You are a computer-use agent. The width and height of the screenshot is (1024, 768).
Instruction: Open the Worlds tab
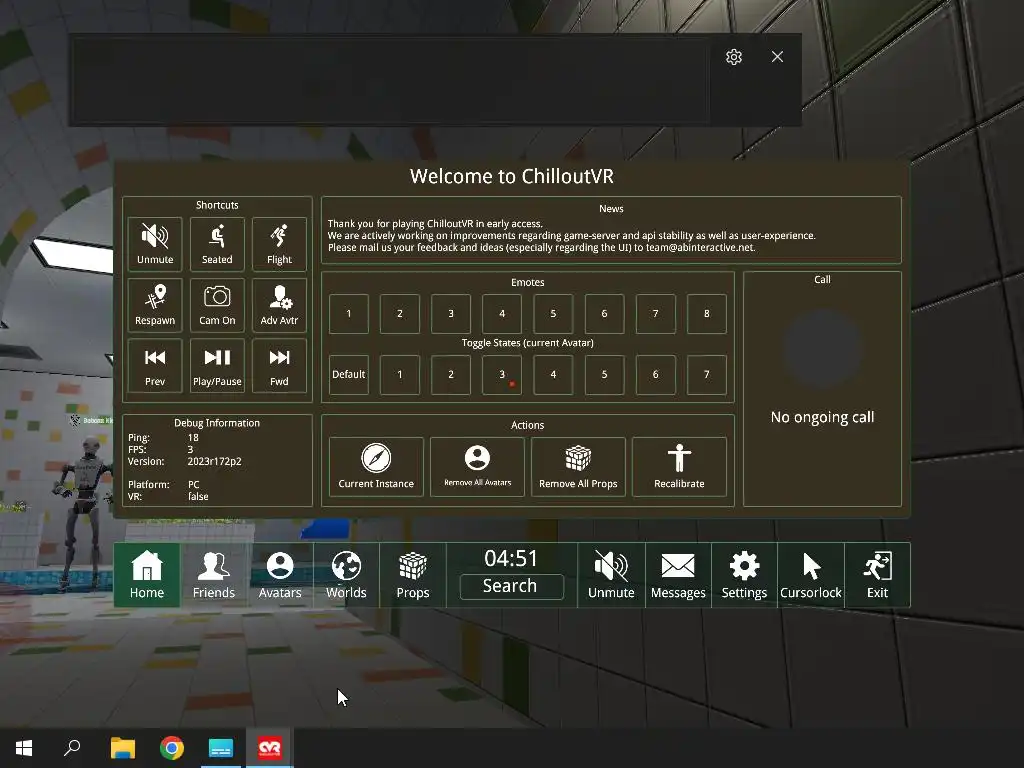tap(346, 575)
